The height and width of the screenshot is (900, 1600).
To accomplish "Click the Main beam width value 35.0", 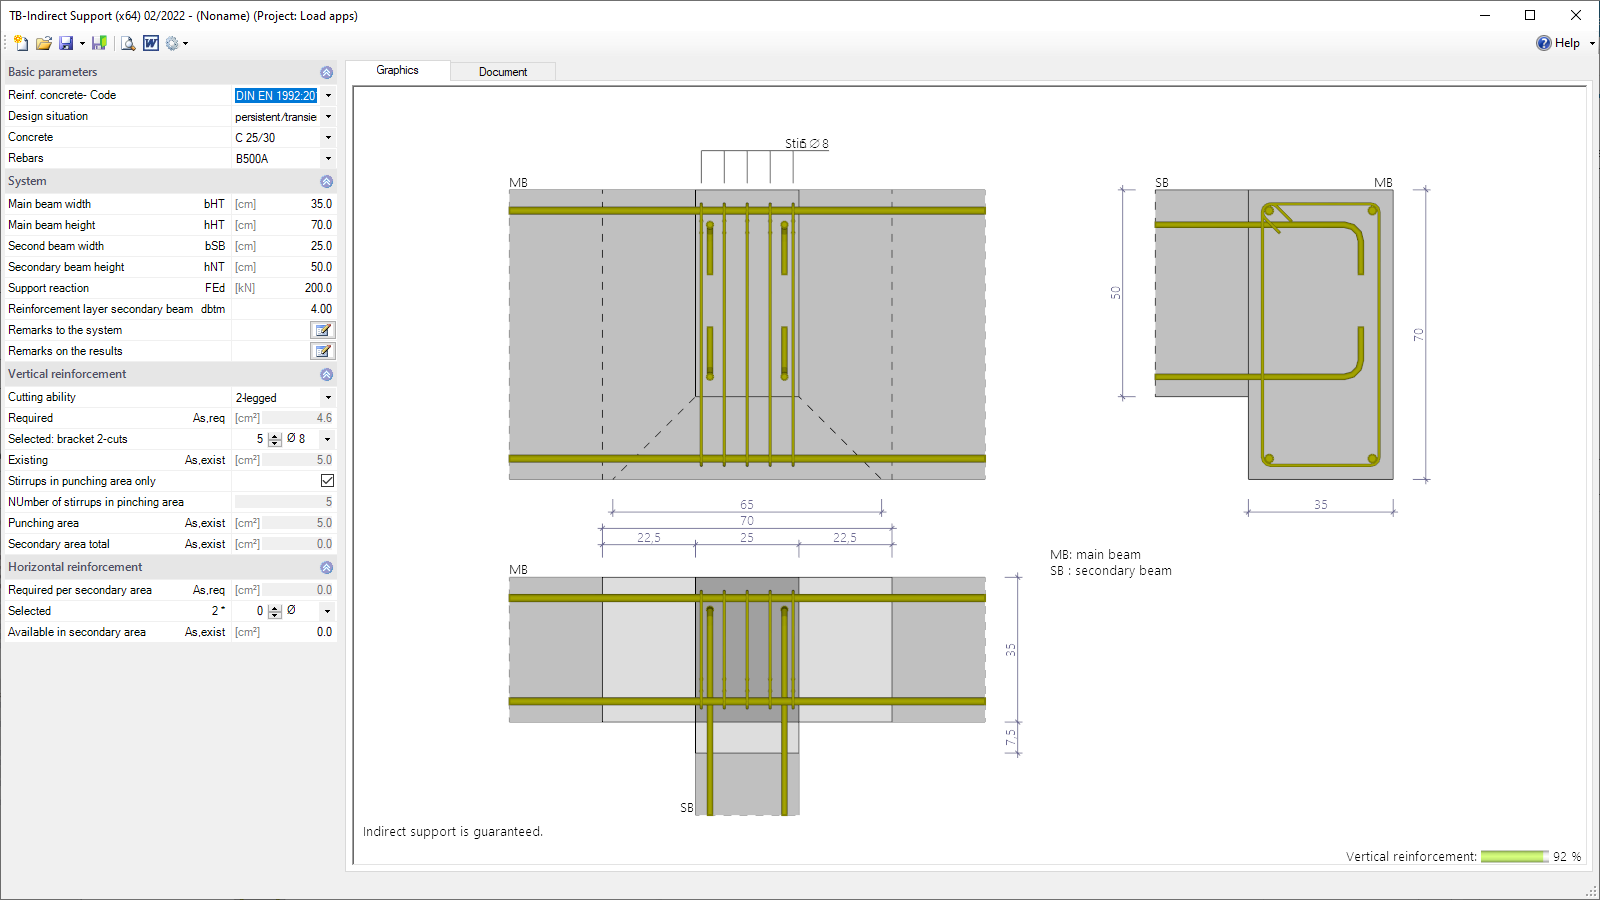I will [x=321, y=204].
